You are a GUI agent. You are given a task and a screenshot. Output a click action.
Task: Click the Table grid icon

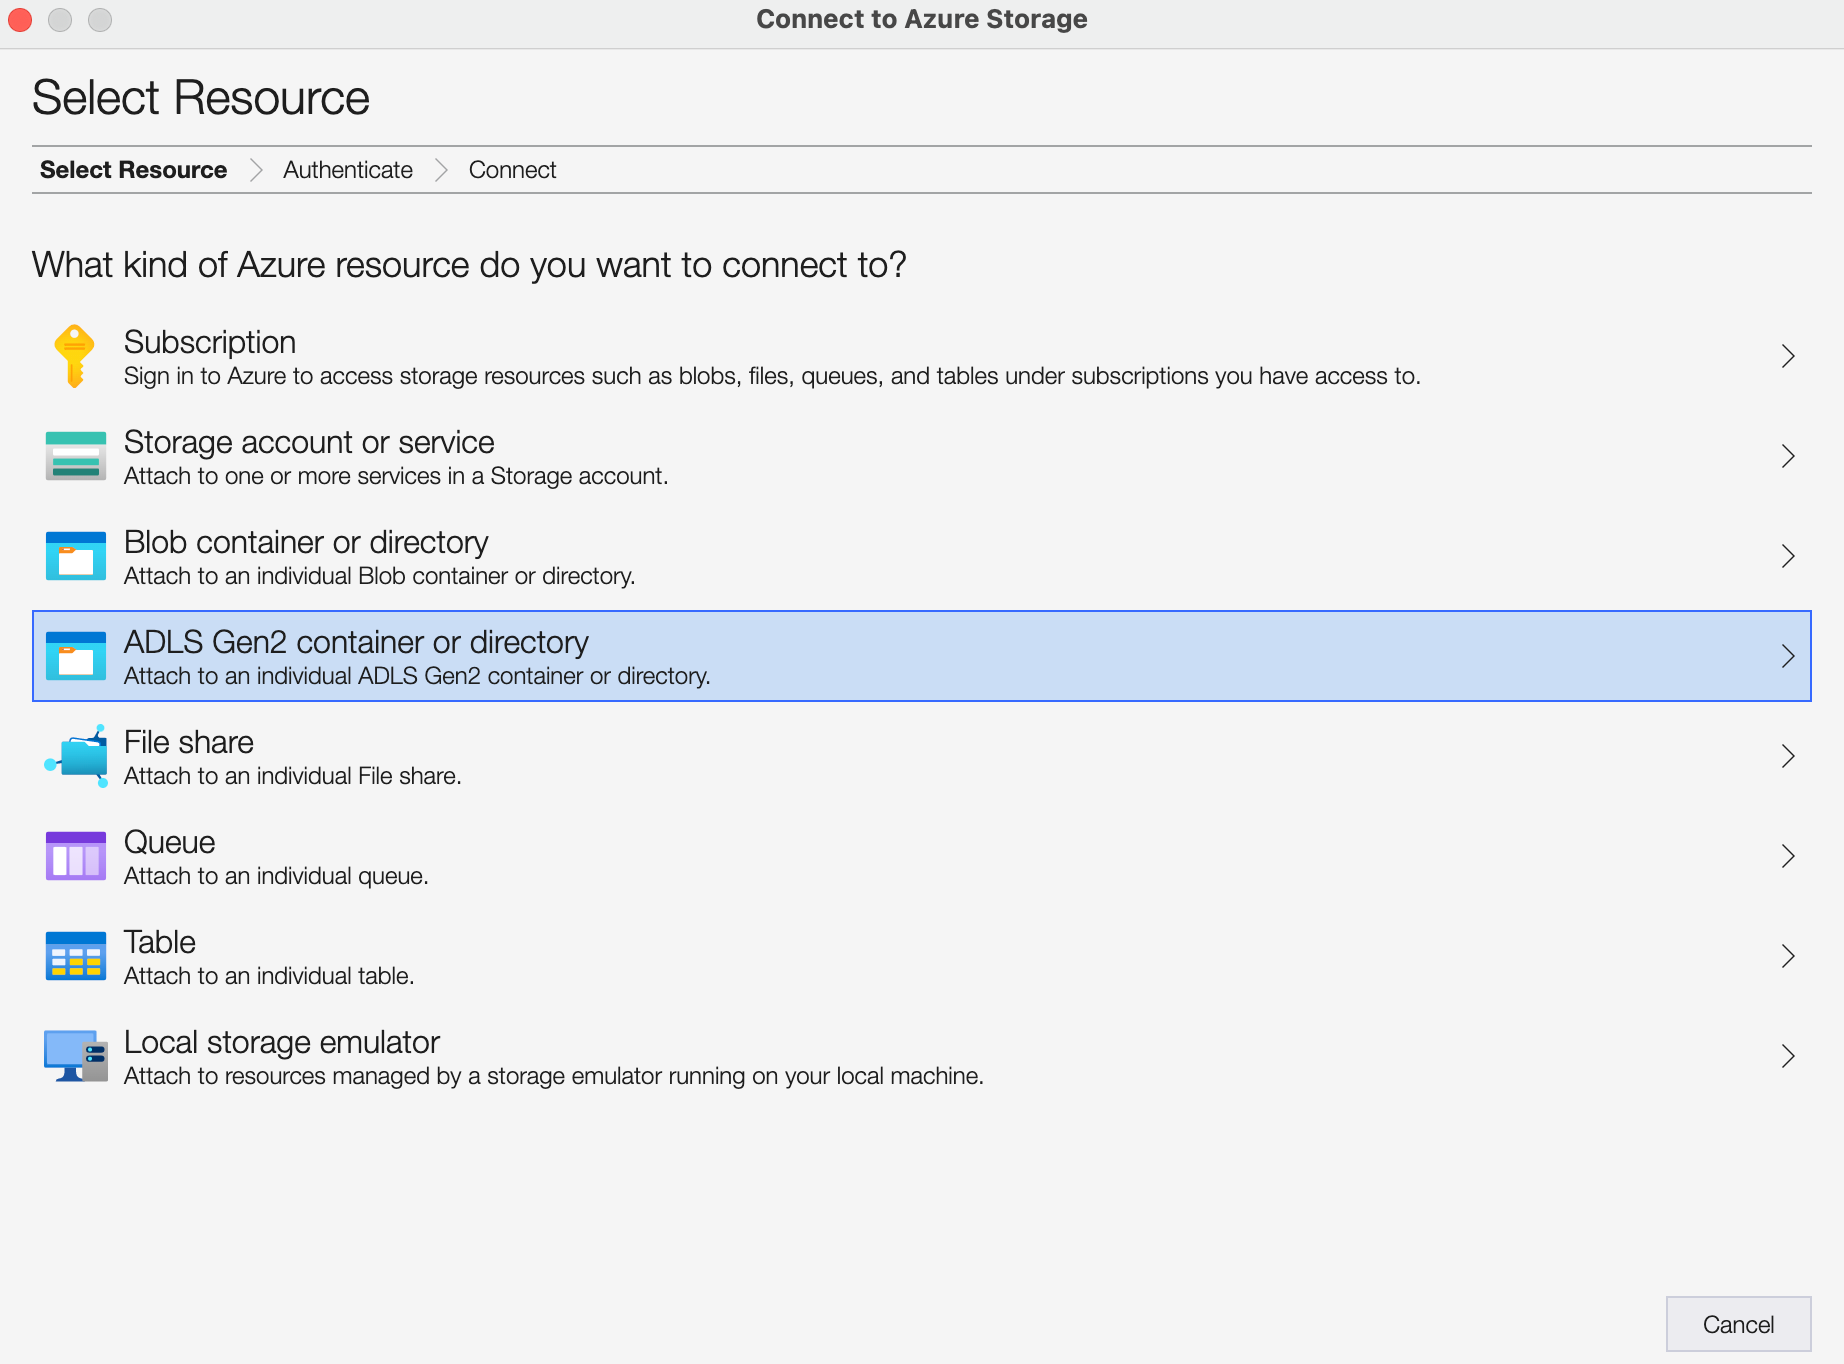[76, 956]
